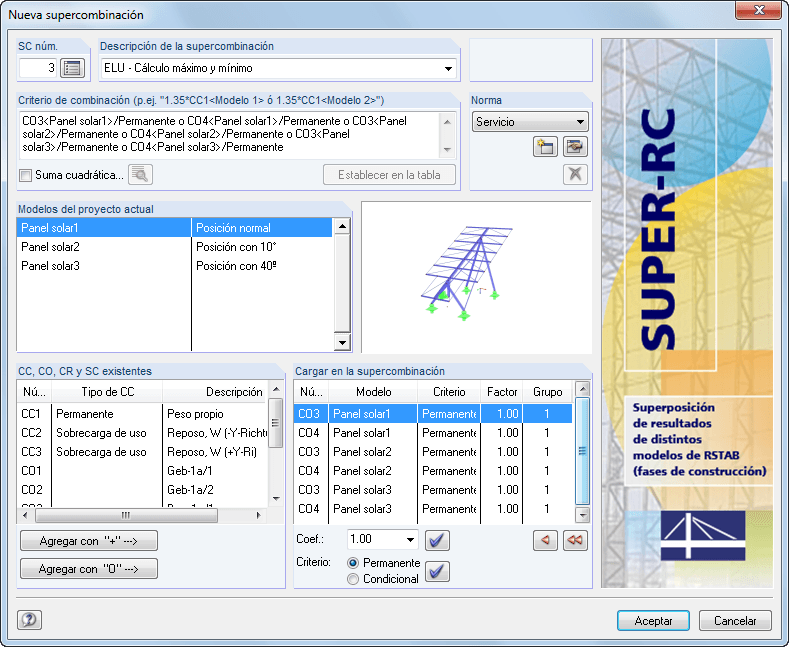Click right arrow of existing CC horizontal scrollbar

(x=259, y=515)
